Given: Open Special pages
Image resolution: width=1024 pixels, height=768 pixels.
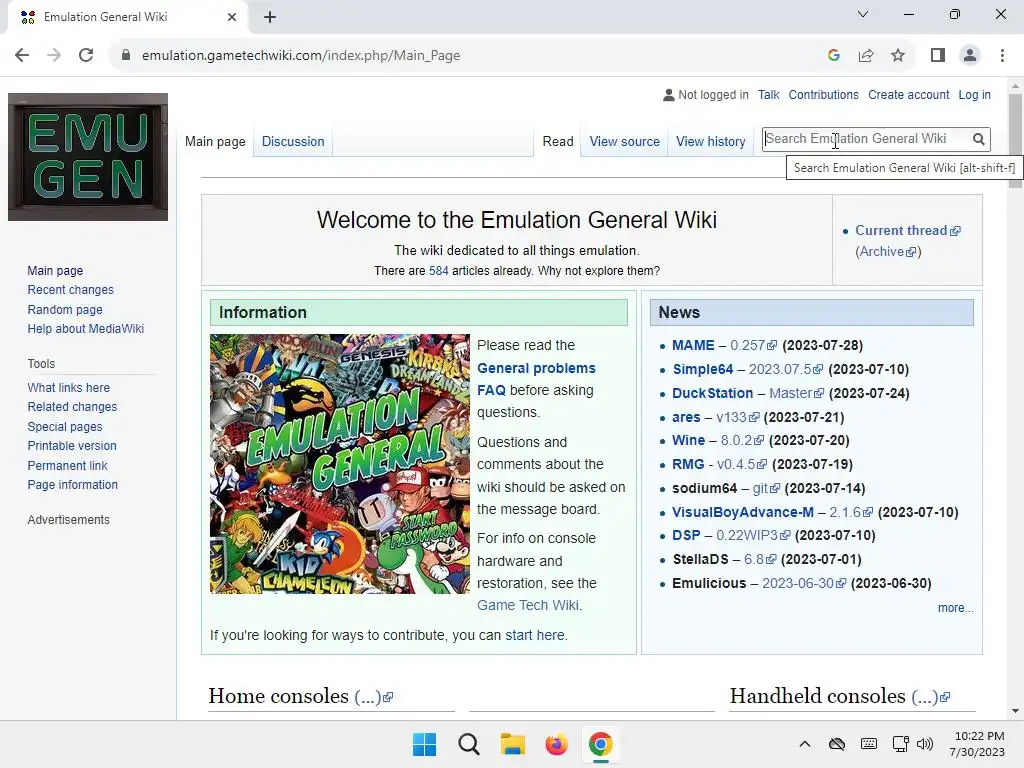Looking at the screenshot, I should 65,426.
